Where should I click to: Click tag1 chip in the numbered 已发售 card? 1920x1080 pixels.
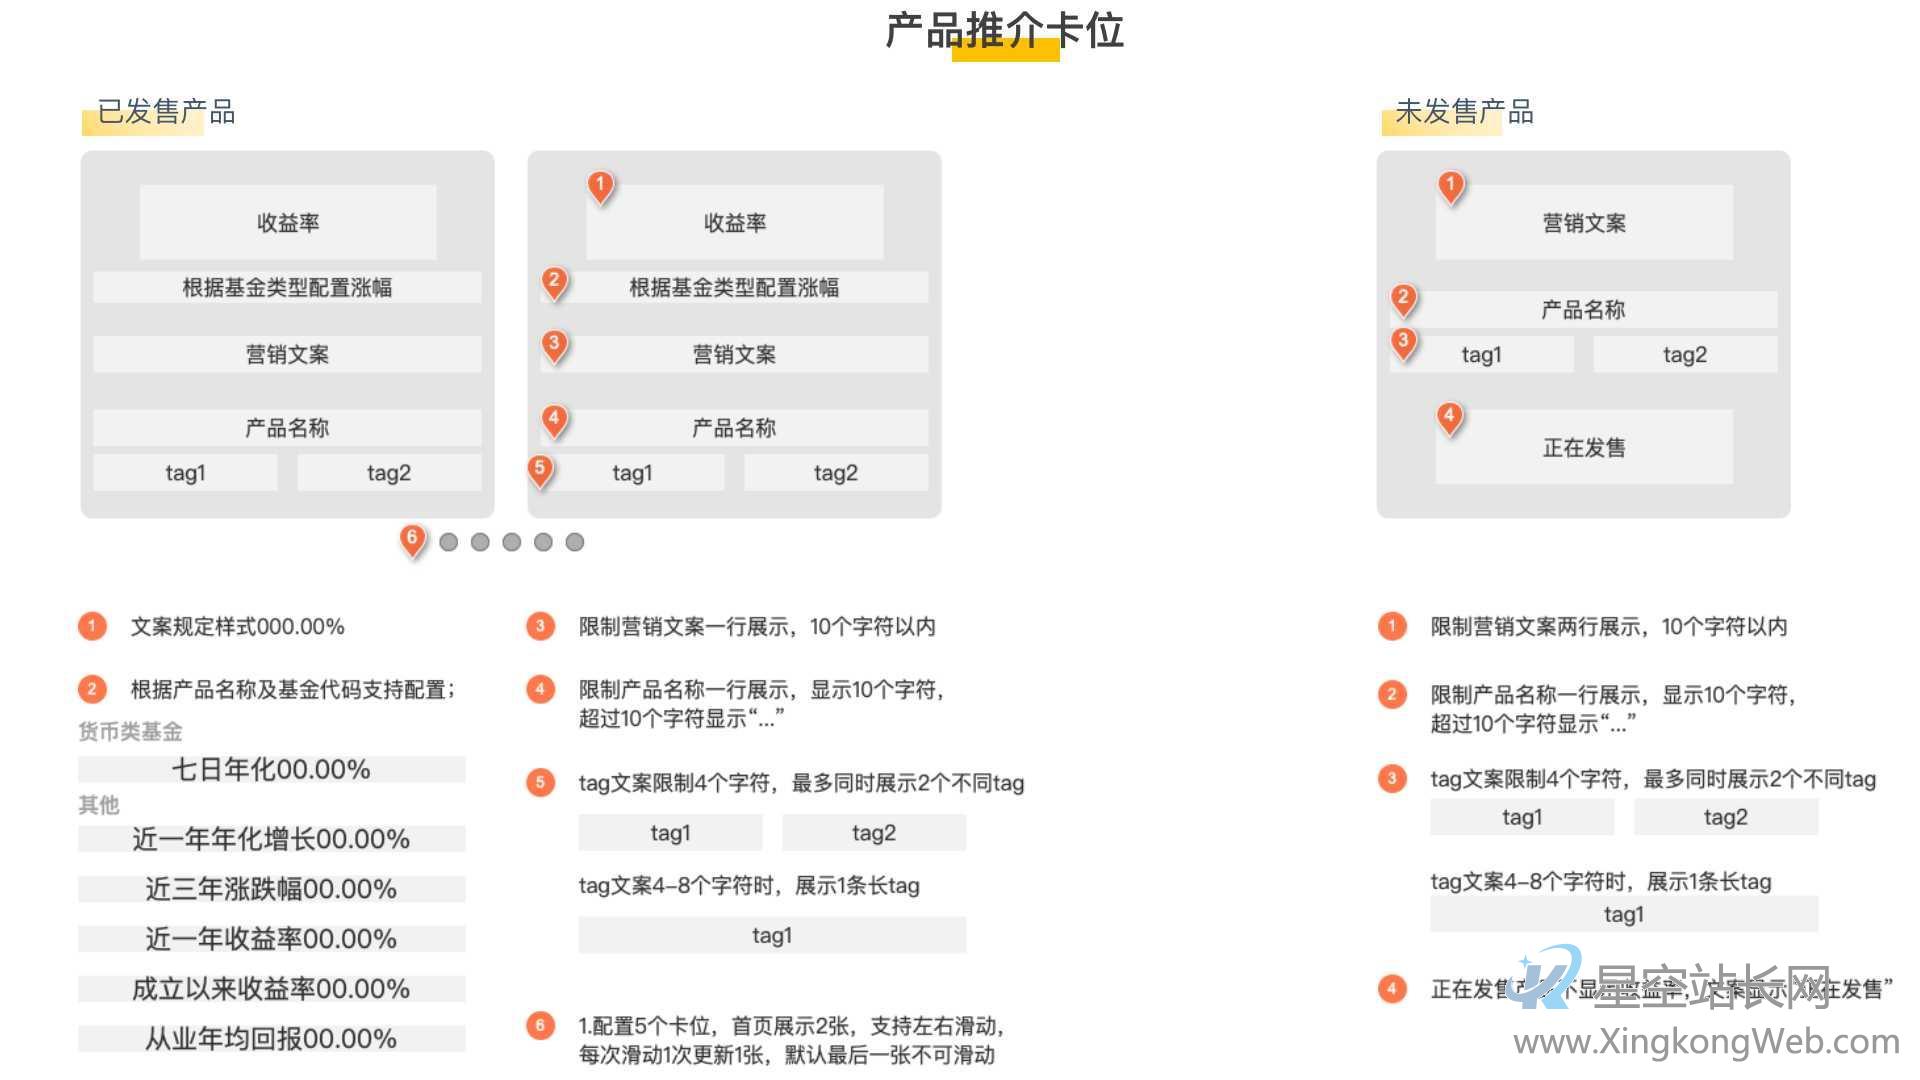click(x=632, y=473)
